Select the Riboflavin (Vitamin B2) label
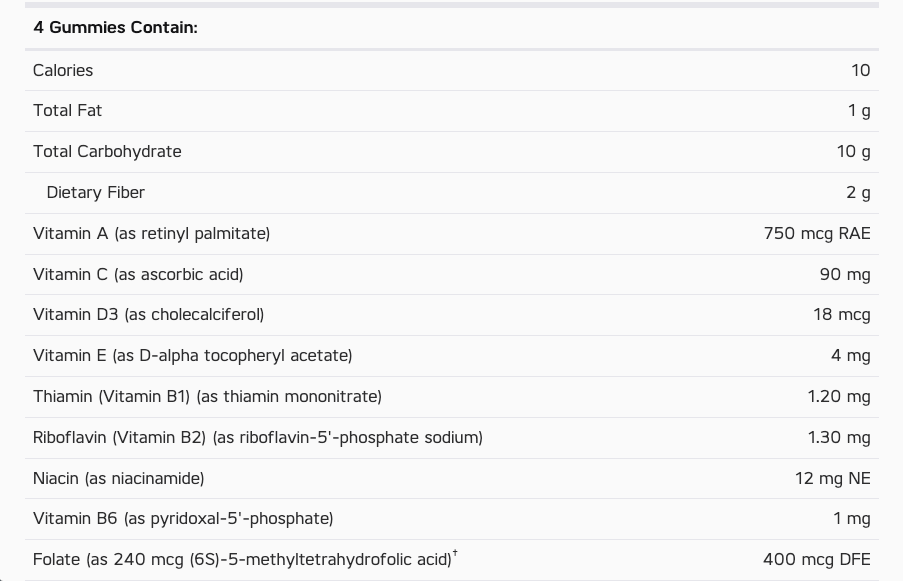Image resolution: width=903 pixels, height=581 pixels. point(257,437)
